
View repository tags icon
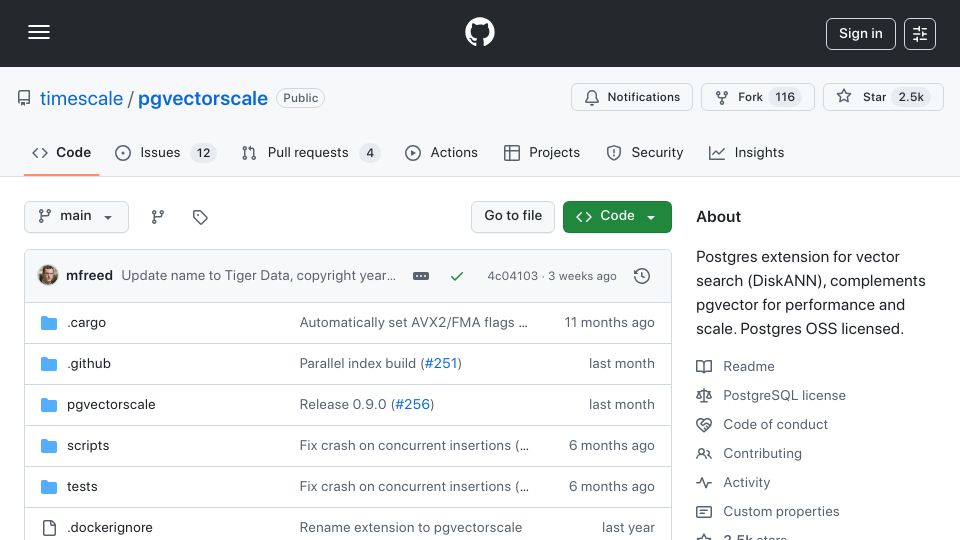coord(200,217)
